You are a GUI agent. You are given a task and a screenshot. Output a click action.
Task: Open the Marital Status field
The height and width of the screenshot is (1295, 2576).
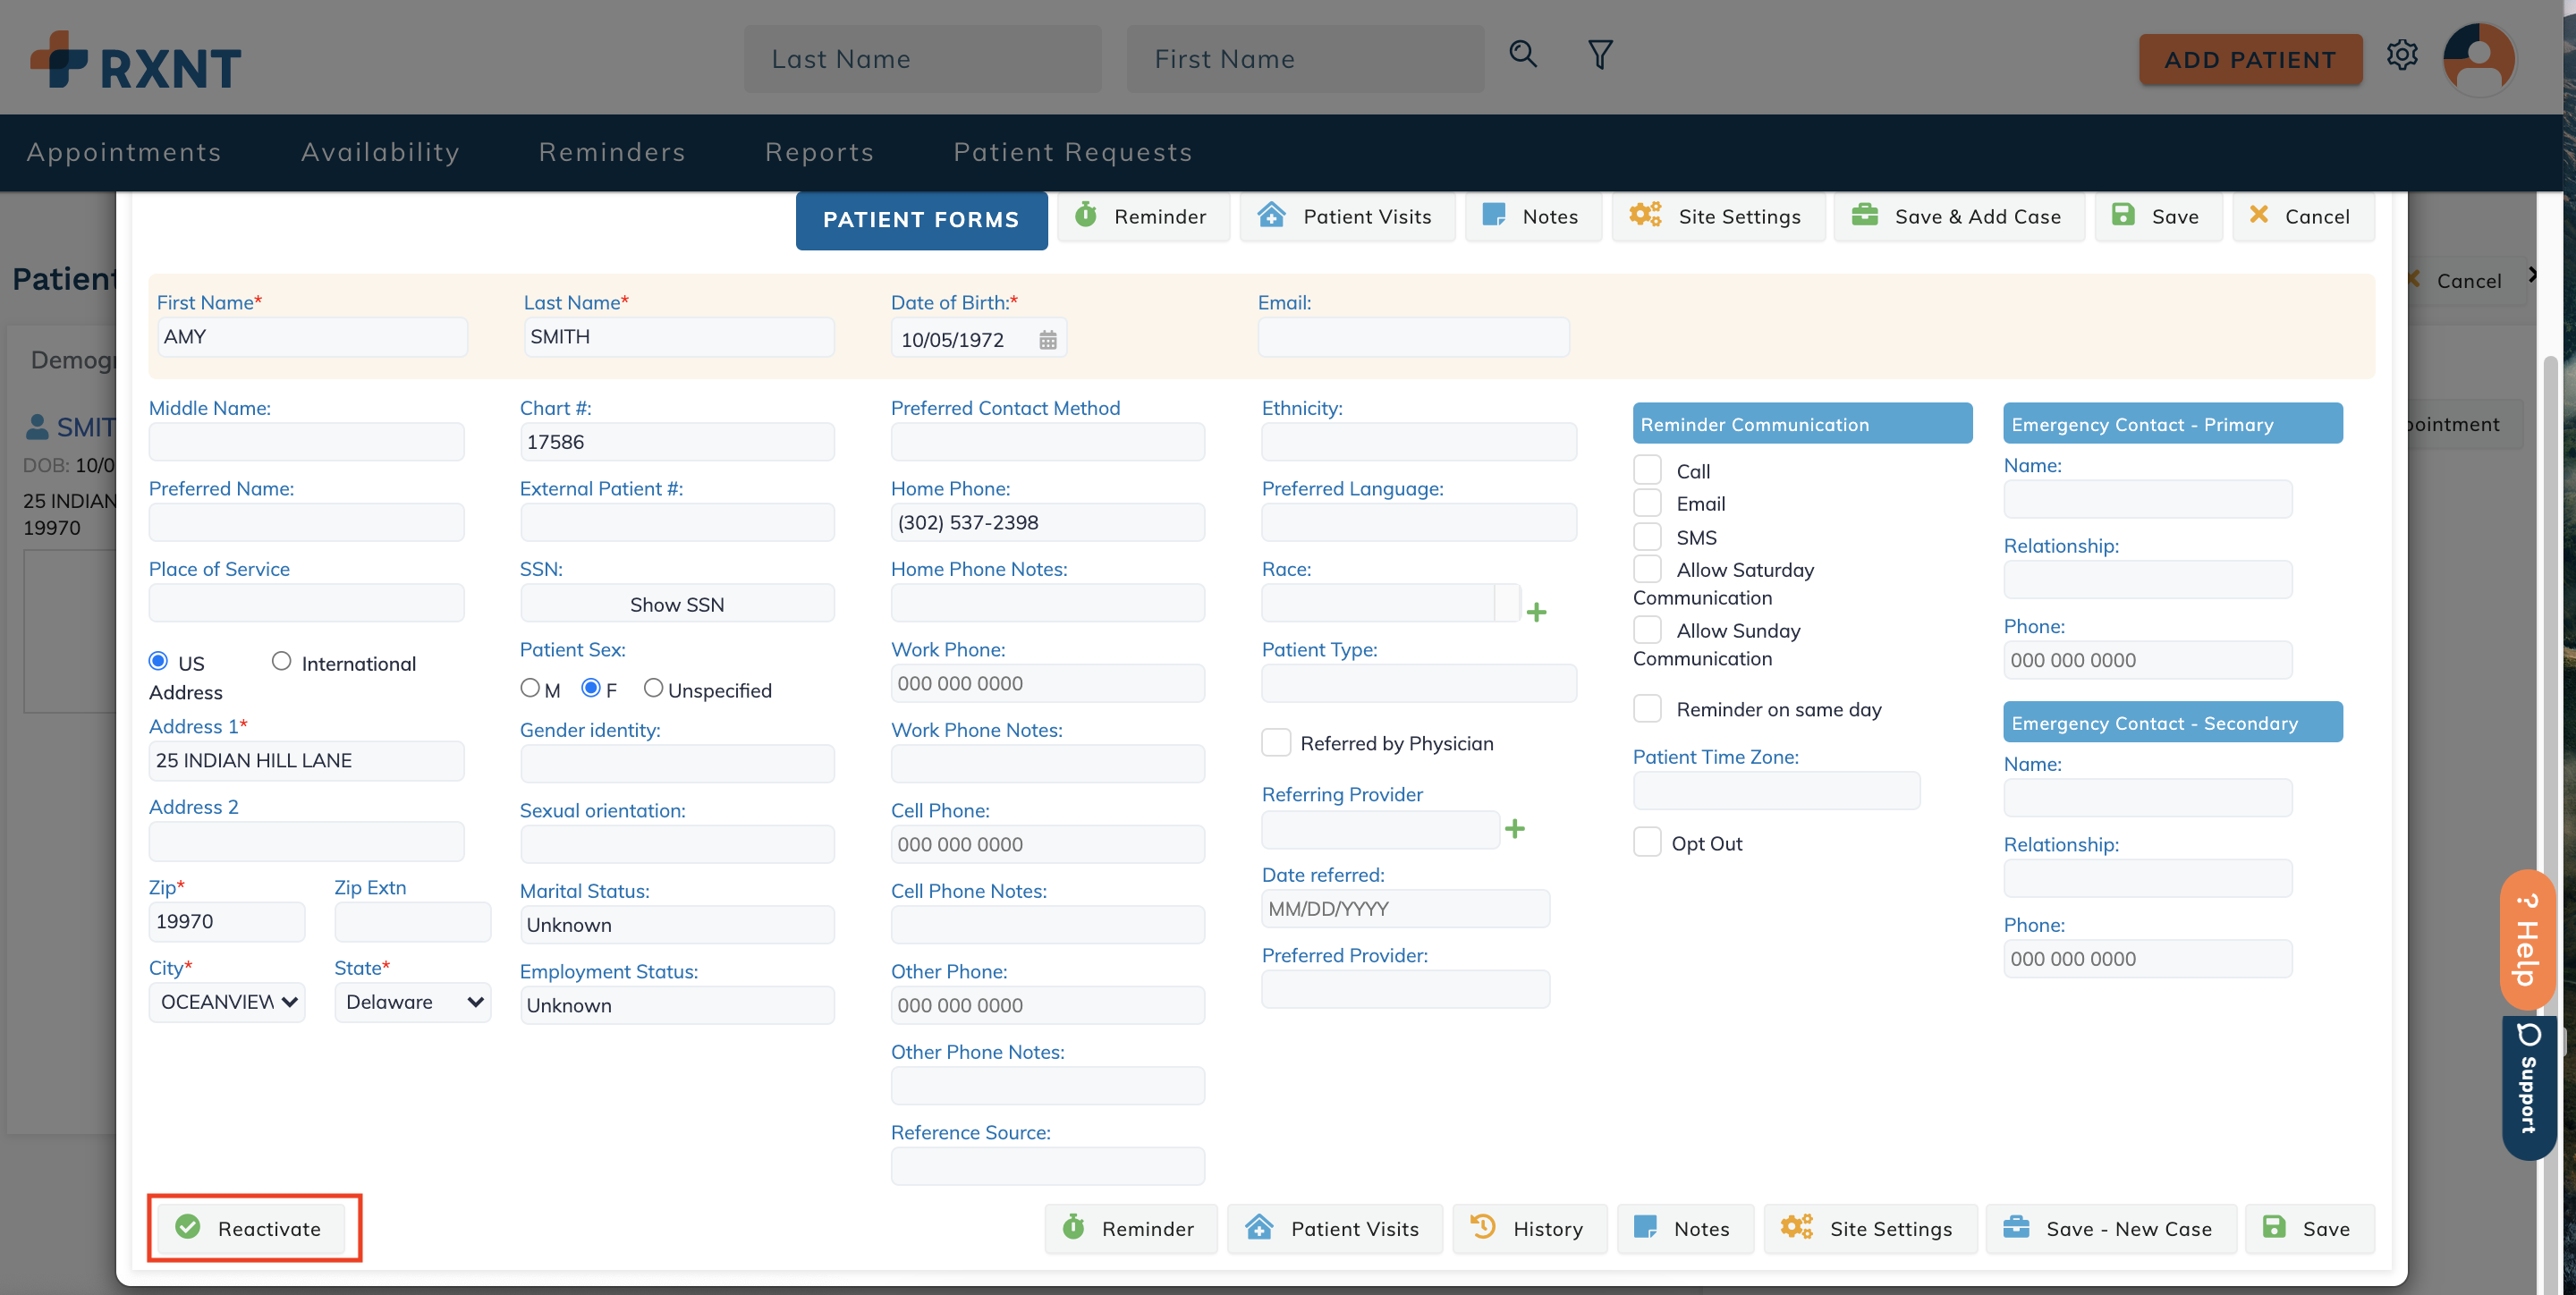click(x=677, y=925)
